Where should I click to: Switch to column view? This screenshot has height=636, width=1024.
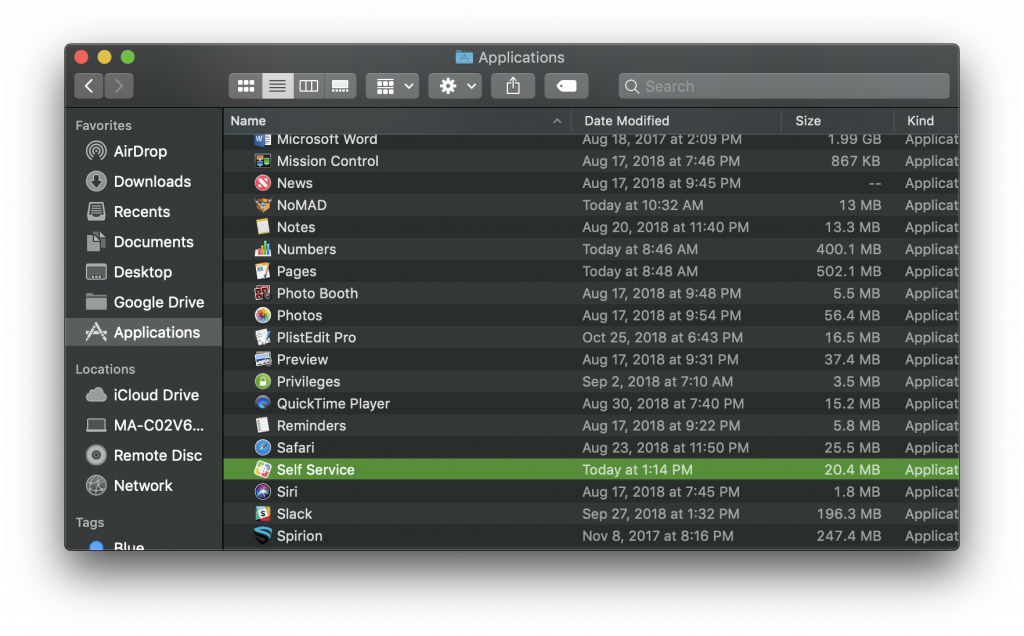308,86
